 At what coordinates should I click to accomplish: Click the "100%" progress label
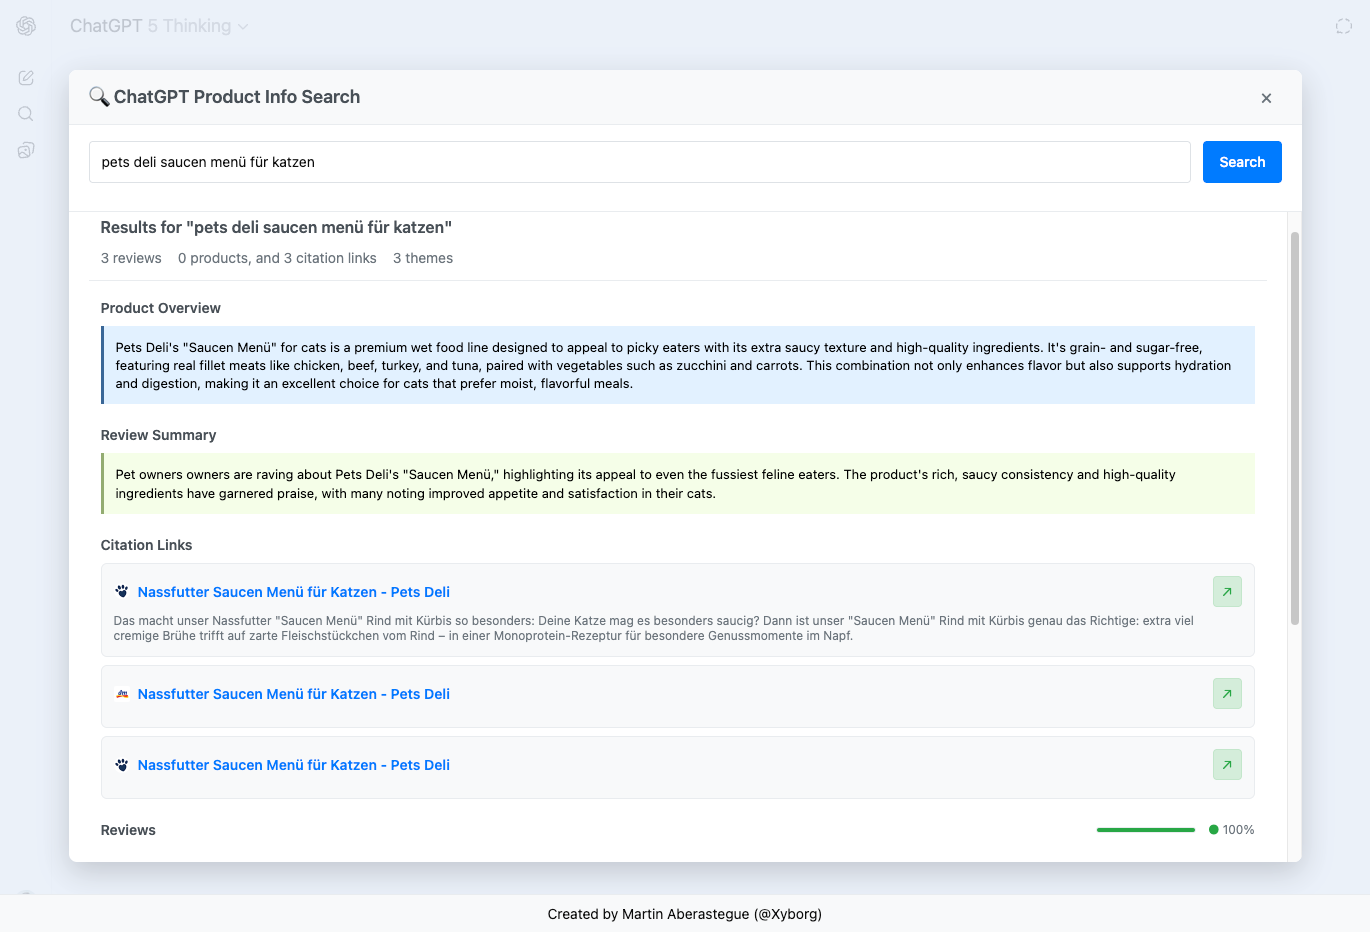[x=1238, y=830]
